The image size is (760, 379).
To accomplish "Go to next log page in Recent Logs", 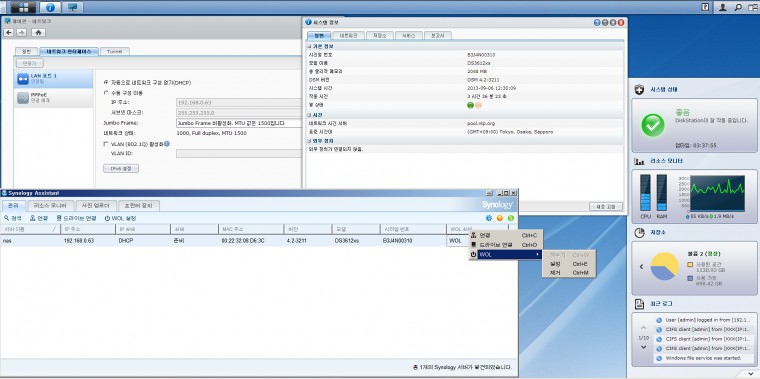I will 643,347.
